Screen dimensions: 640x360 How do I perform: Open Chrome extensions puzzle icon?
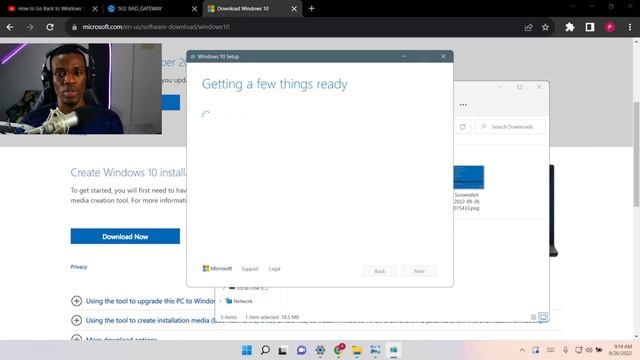point(570,27)
